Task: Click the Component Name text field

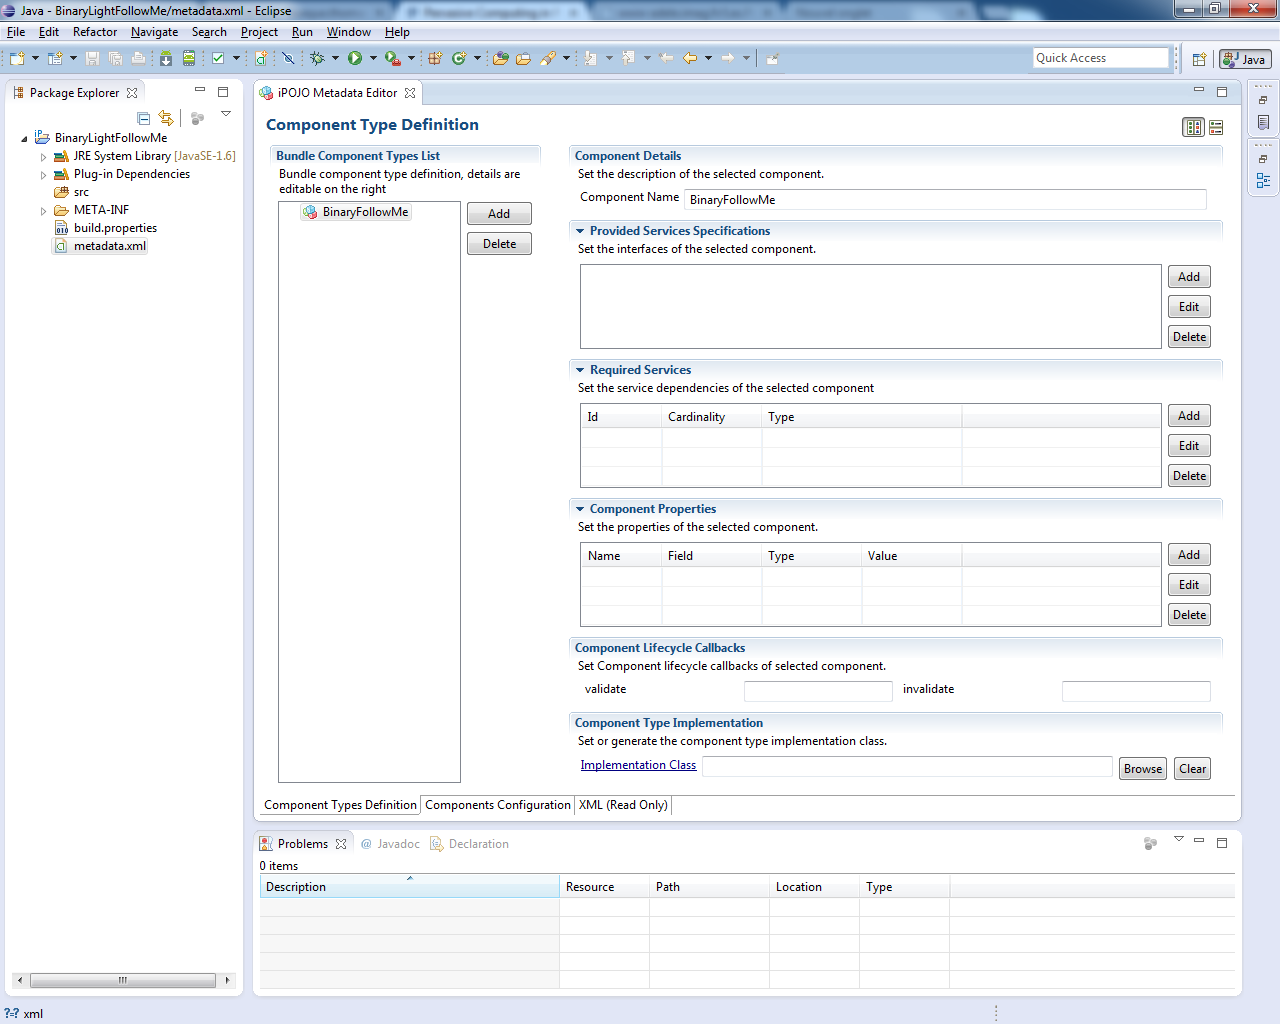Action: tap(944, 200)
